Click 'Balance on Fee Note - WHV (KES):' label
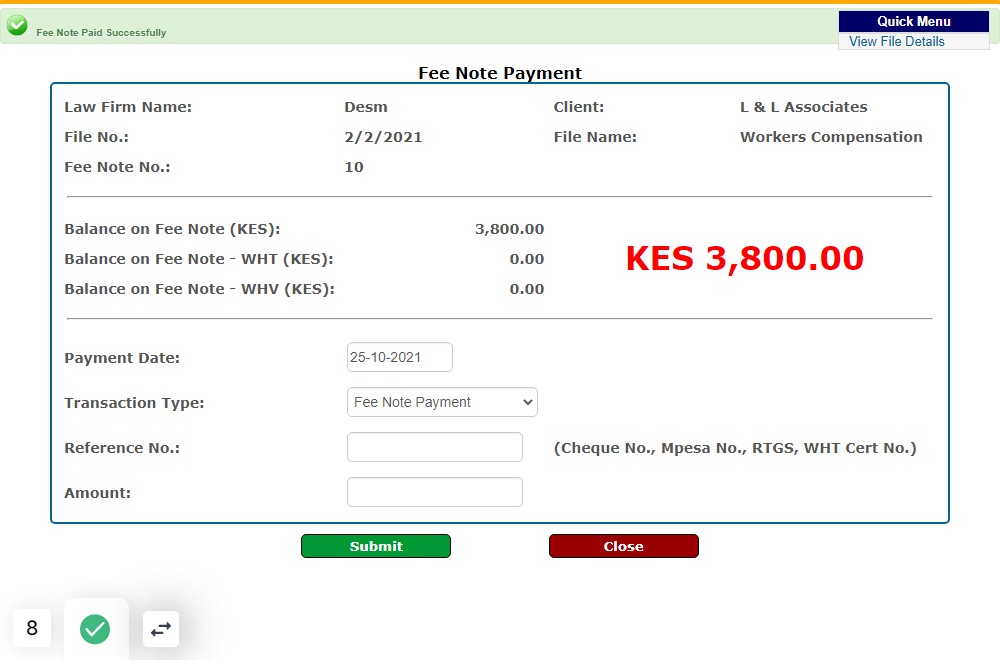The image size is (1000, 660). tap(200, 290)
